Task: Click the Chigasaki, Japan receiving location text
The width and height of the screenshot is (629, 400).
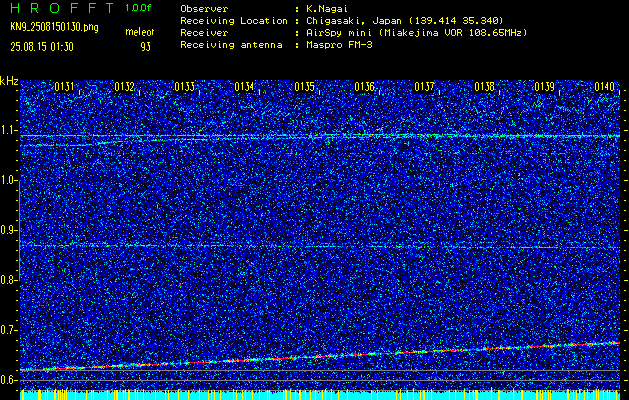Action: click(404, 21)
